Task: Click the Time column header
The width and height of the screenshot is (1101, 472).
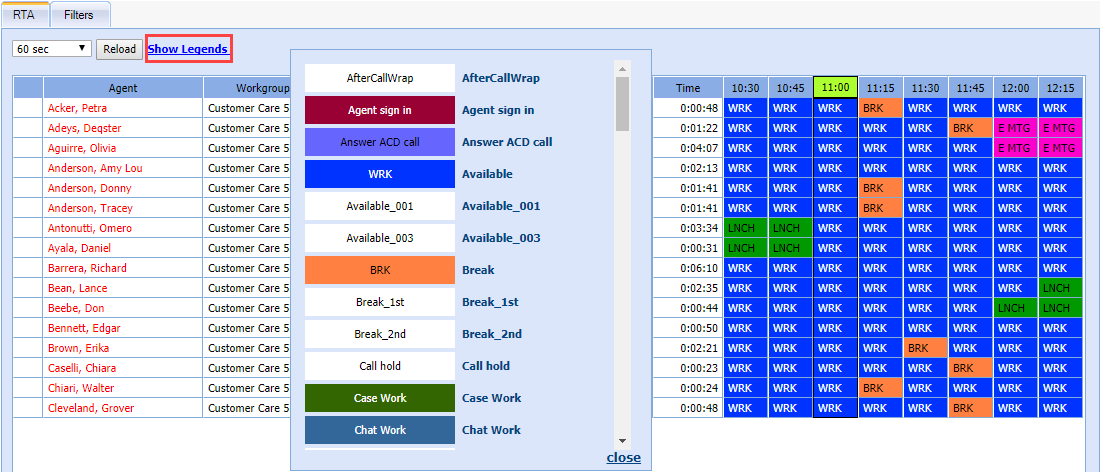Action: 688,88
